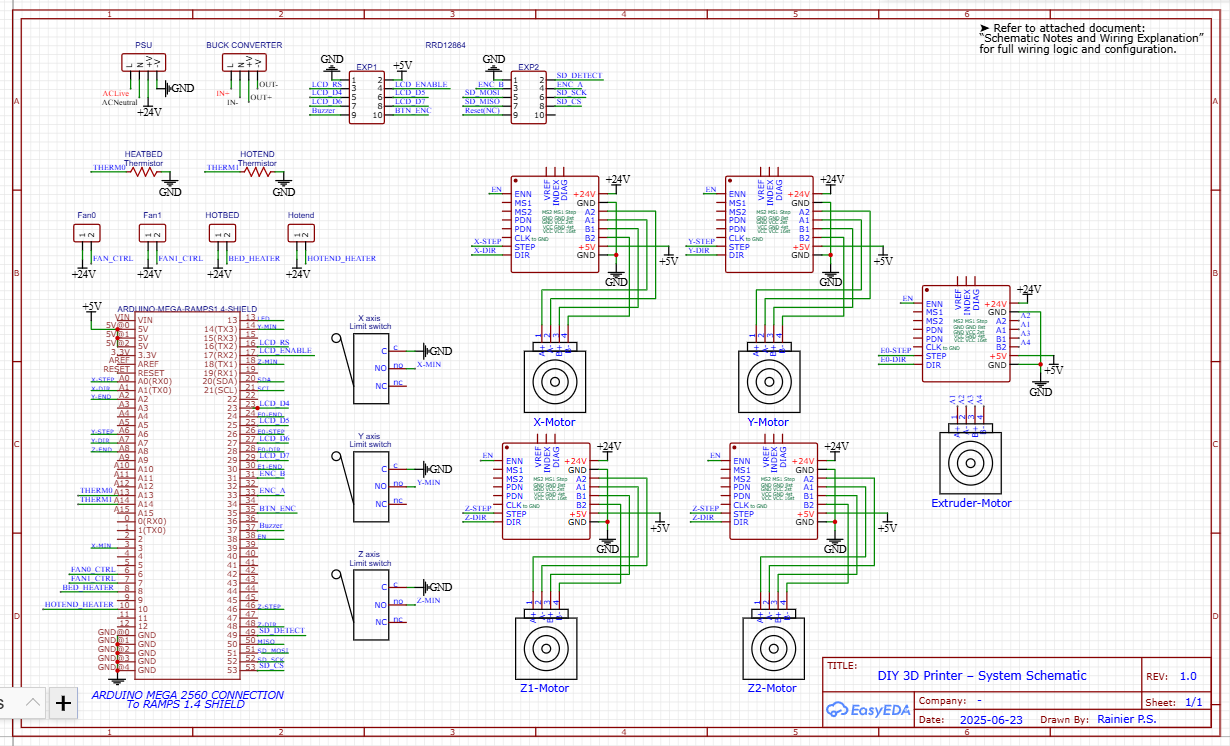Click the PSU connector symbol
The height and width of the screenshot is (746, 1230).
pos(143,61)
